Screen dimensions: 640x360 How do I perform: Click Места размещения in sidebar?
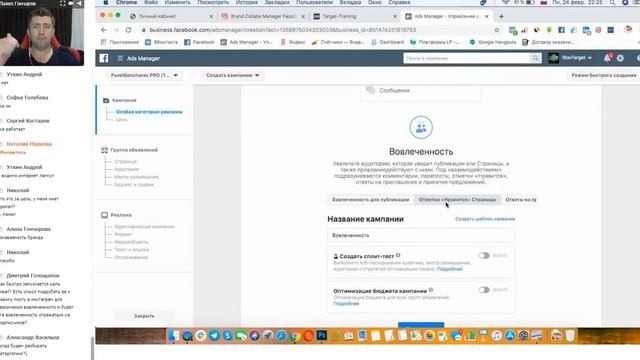(136, 177)
